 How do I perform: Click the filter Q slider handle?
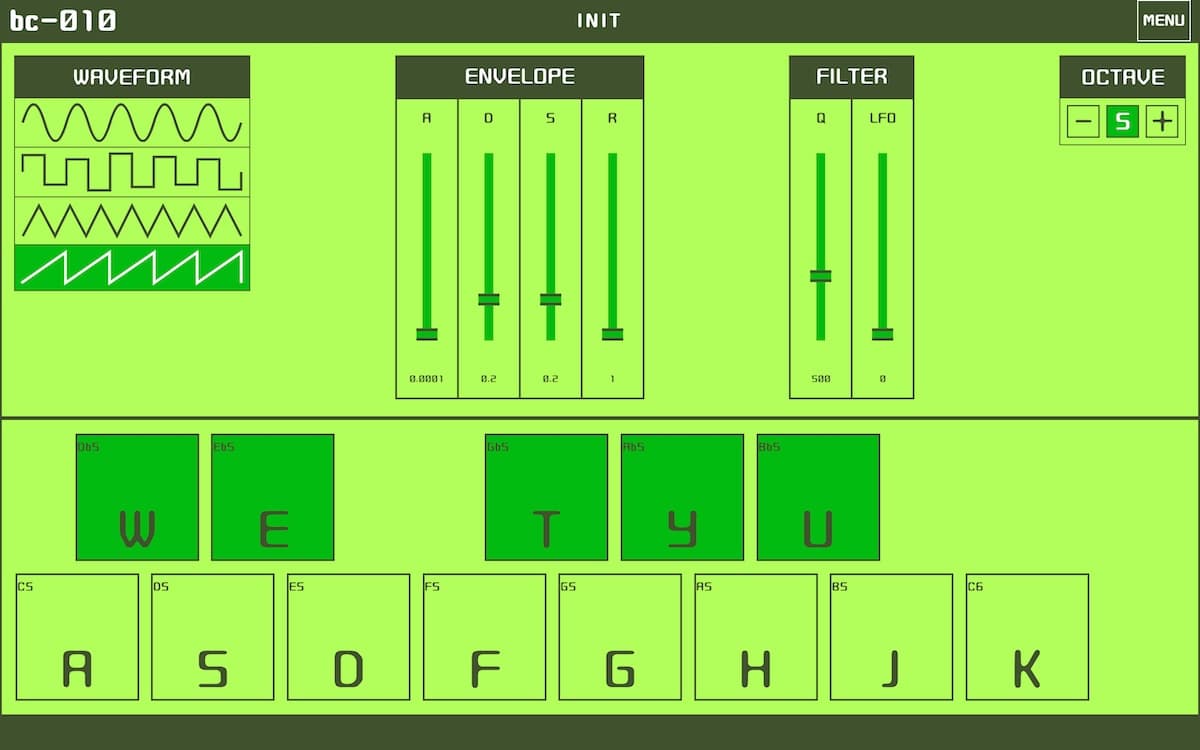click(821, 276)
